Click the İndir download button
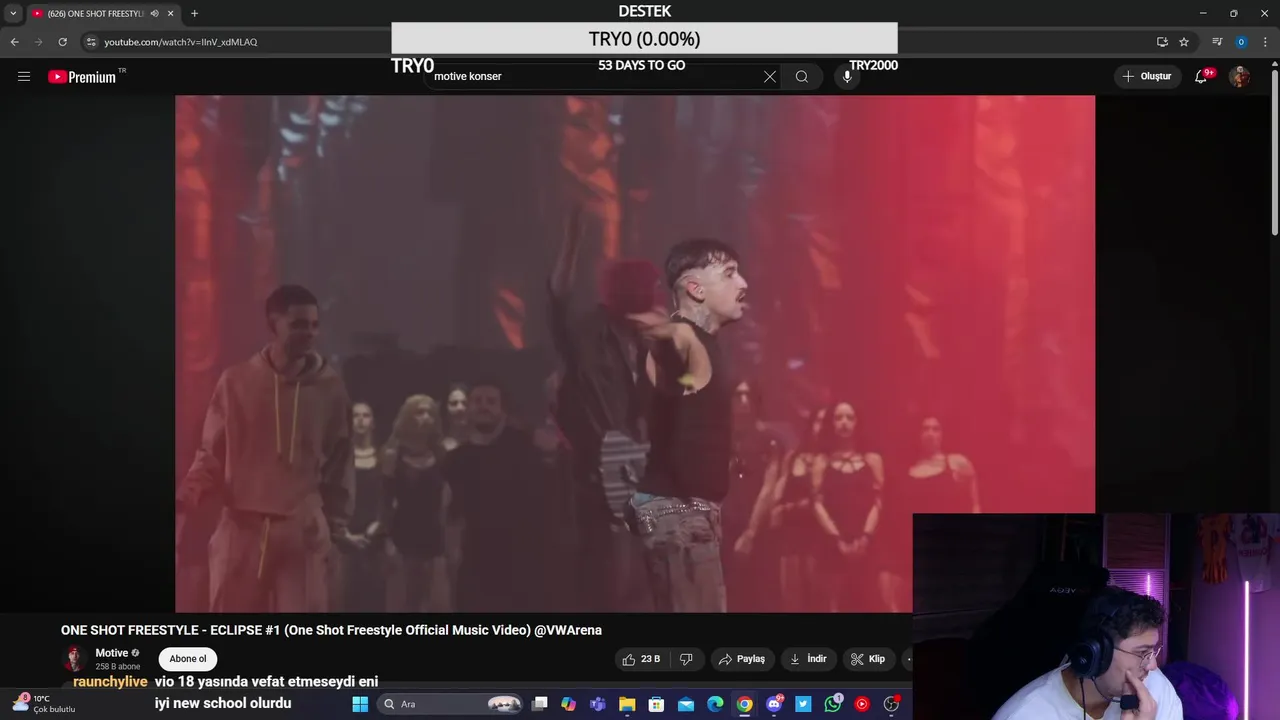1280x720 pixels. click(808, 659)
